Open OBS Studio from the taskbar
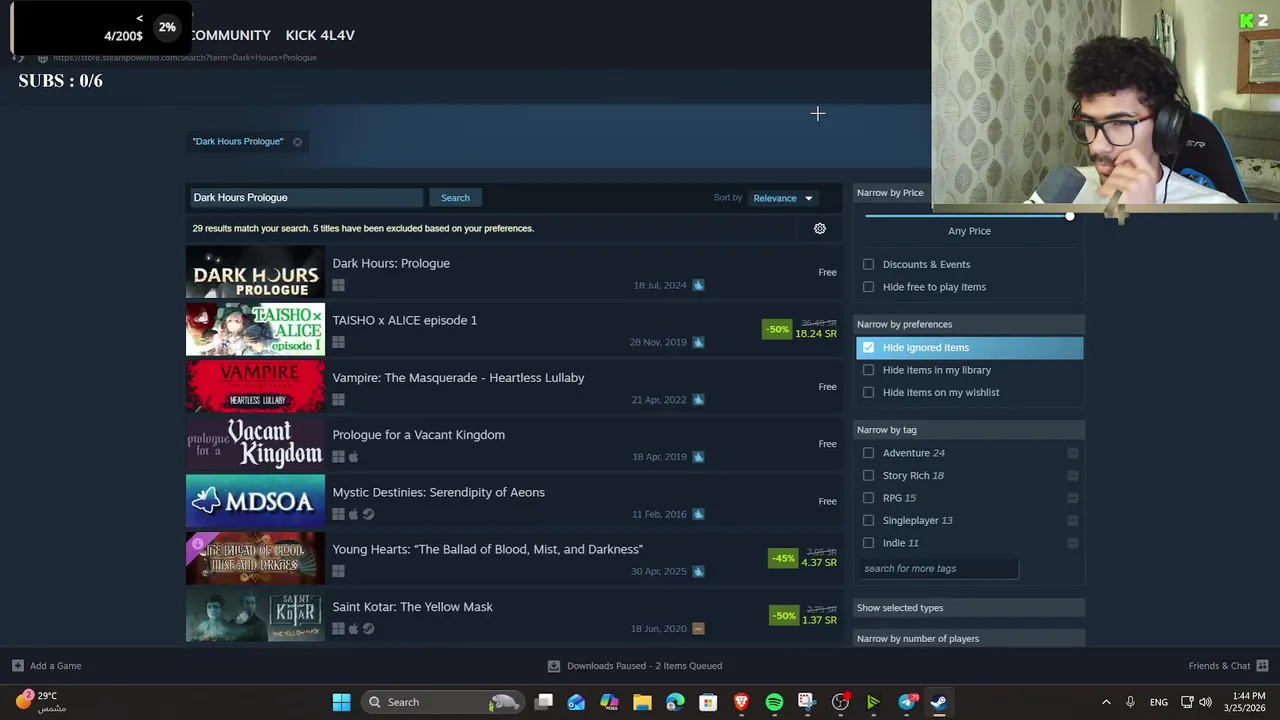The height and width of the screenshot is (720, 1280). pyautogui.click(x=840, y=702)
